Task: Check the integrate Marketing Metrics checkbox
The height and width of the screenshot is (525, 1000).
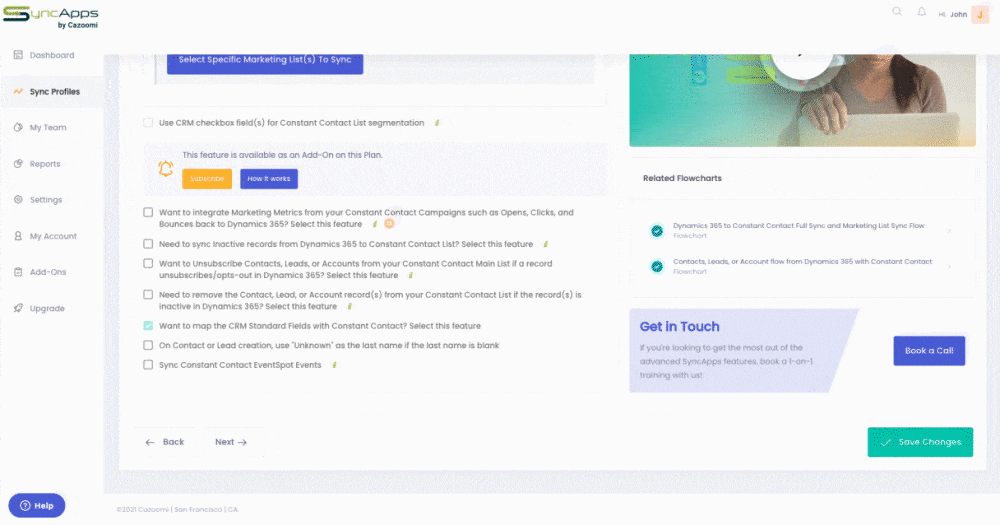Action: (x=148, y=212)
